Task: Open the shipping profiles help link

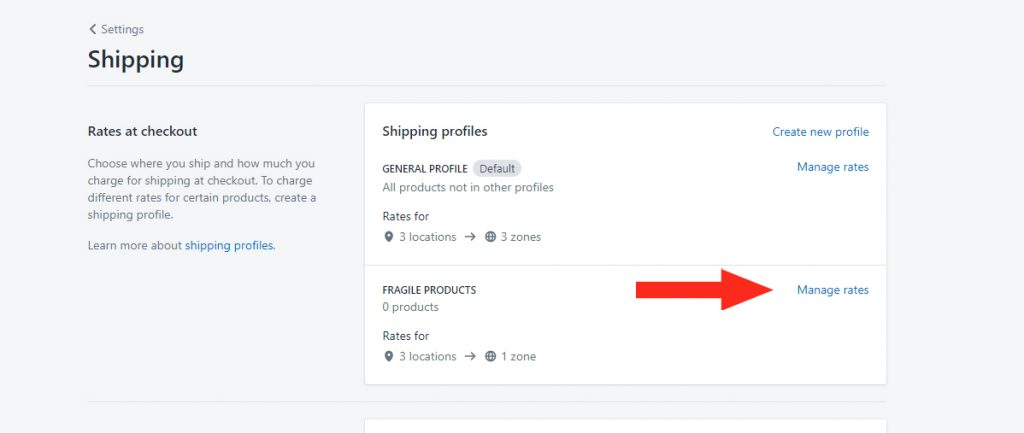Action: point(229,245)
